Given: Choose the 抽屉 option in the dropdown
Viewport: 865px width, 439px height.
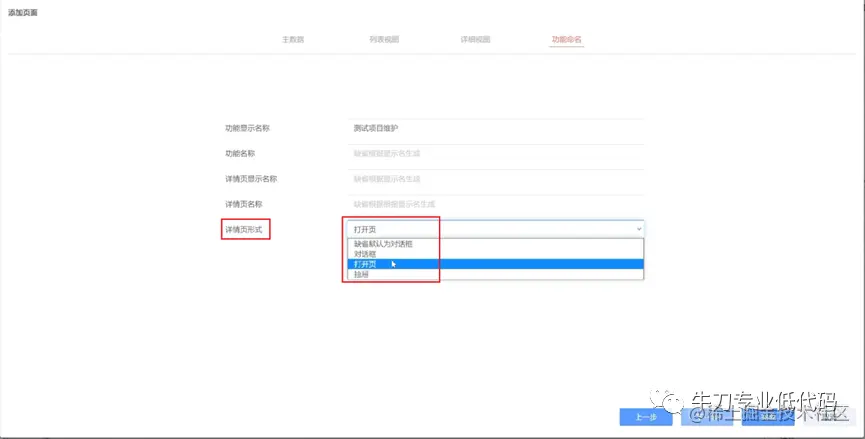Looking at the screenshot, I should pos(495,274).
